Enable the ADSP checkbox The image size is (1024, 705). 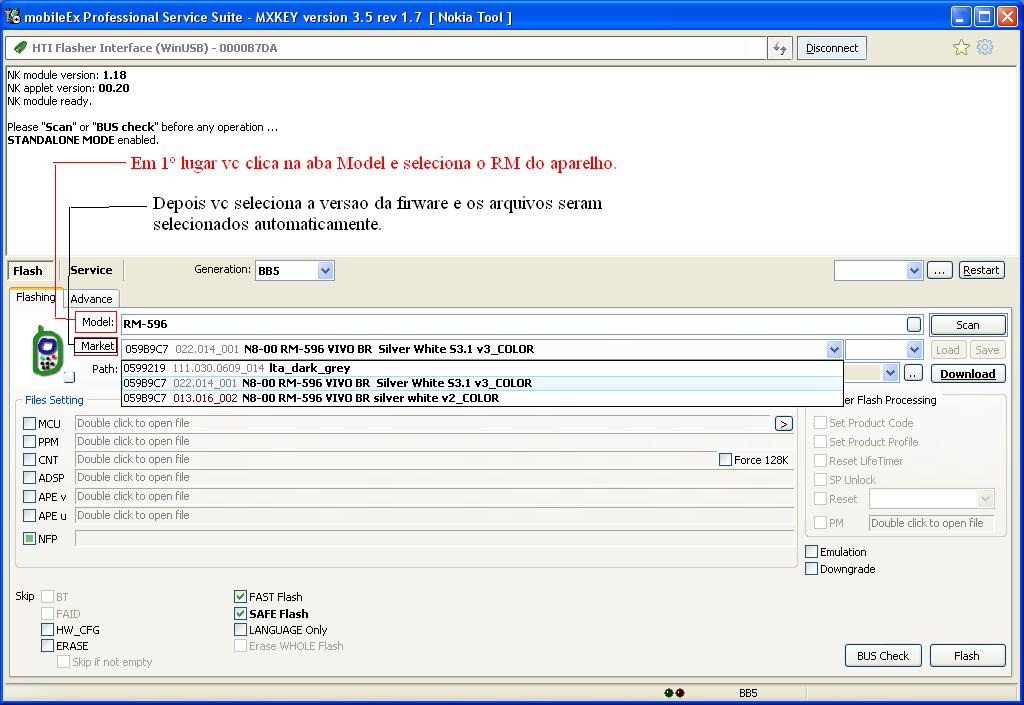(29, 478)
